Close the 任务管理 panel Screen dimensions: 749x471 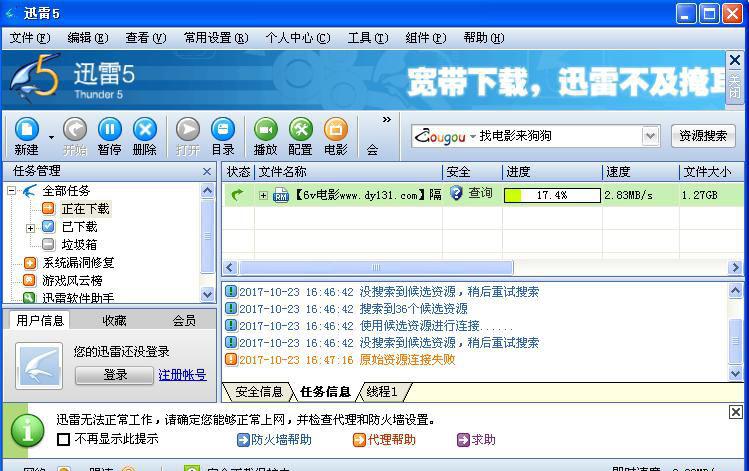point(207,171)
